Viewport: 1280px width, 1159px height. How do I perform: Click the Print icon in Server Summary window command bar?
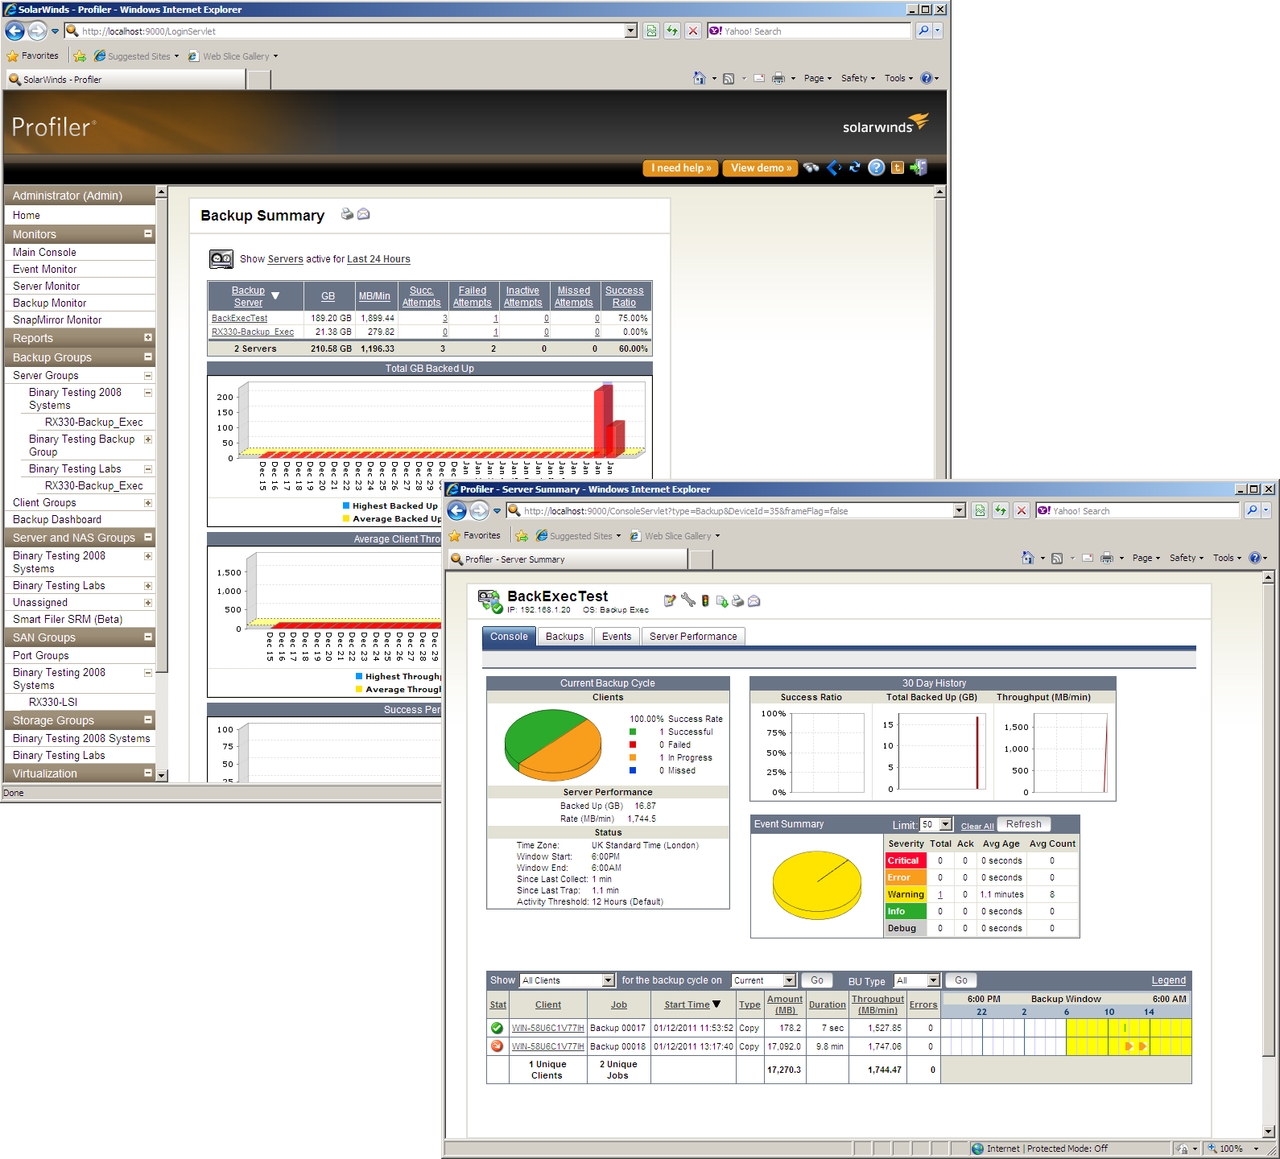[x=1107, y=558]
